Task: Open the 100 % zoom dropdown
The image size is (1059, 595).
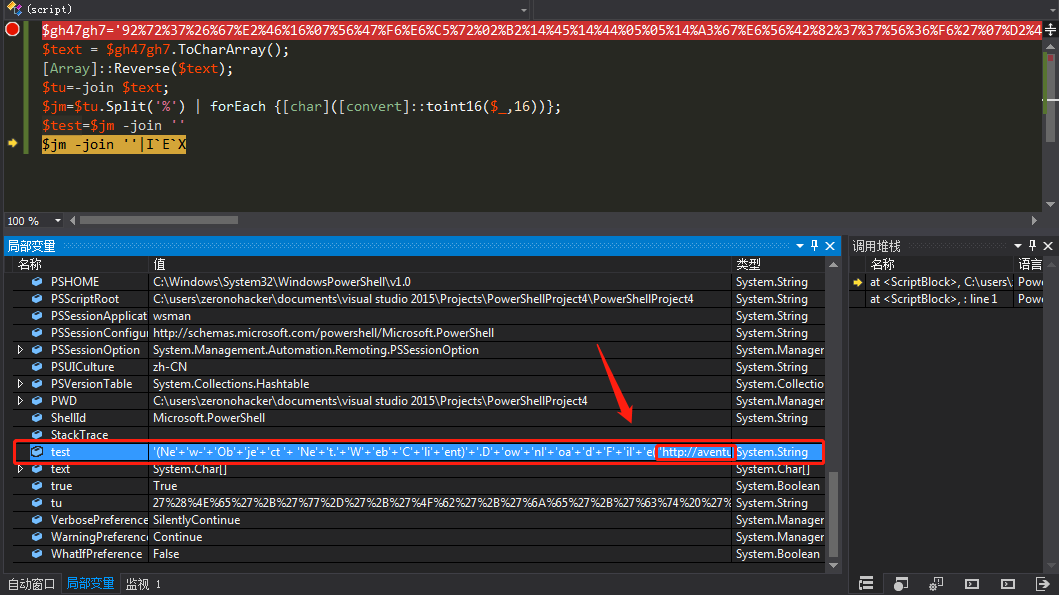Action: click(x=57, y=221)
